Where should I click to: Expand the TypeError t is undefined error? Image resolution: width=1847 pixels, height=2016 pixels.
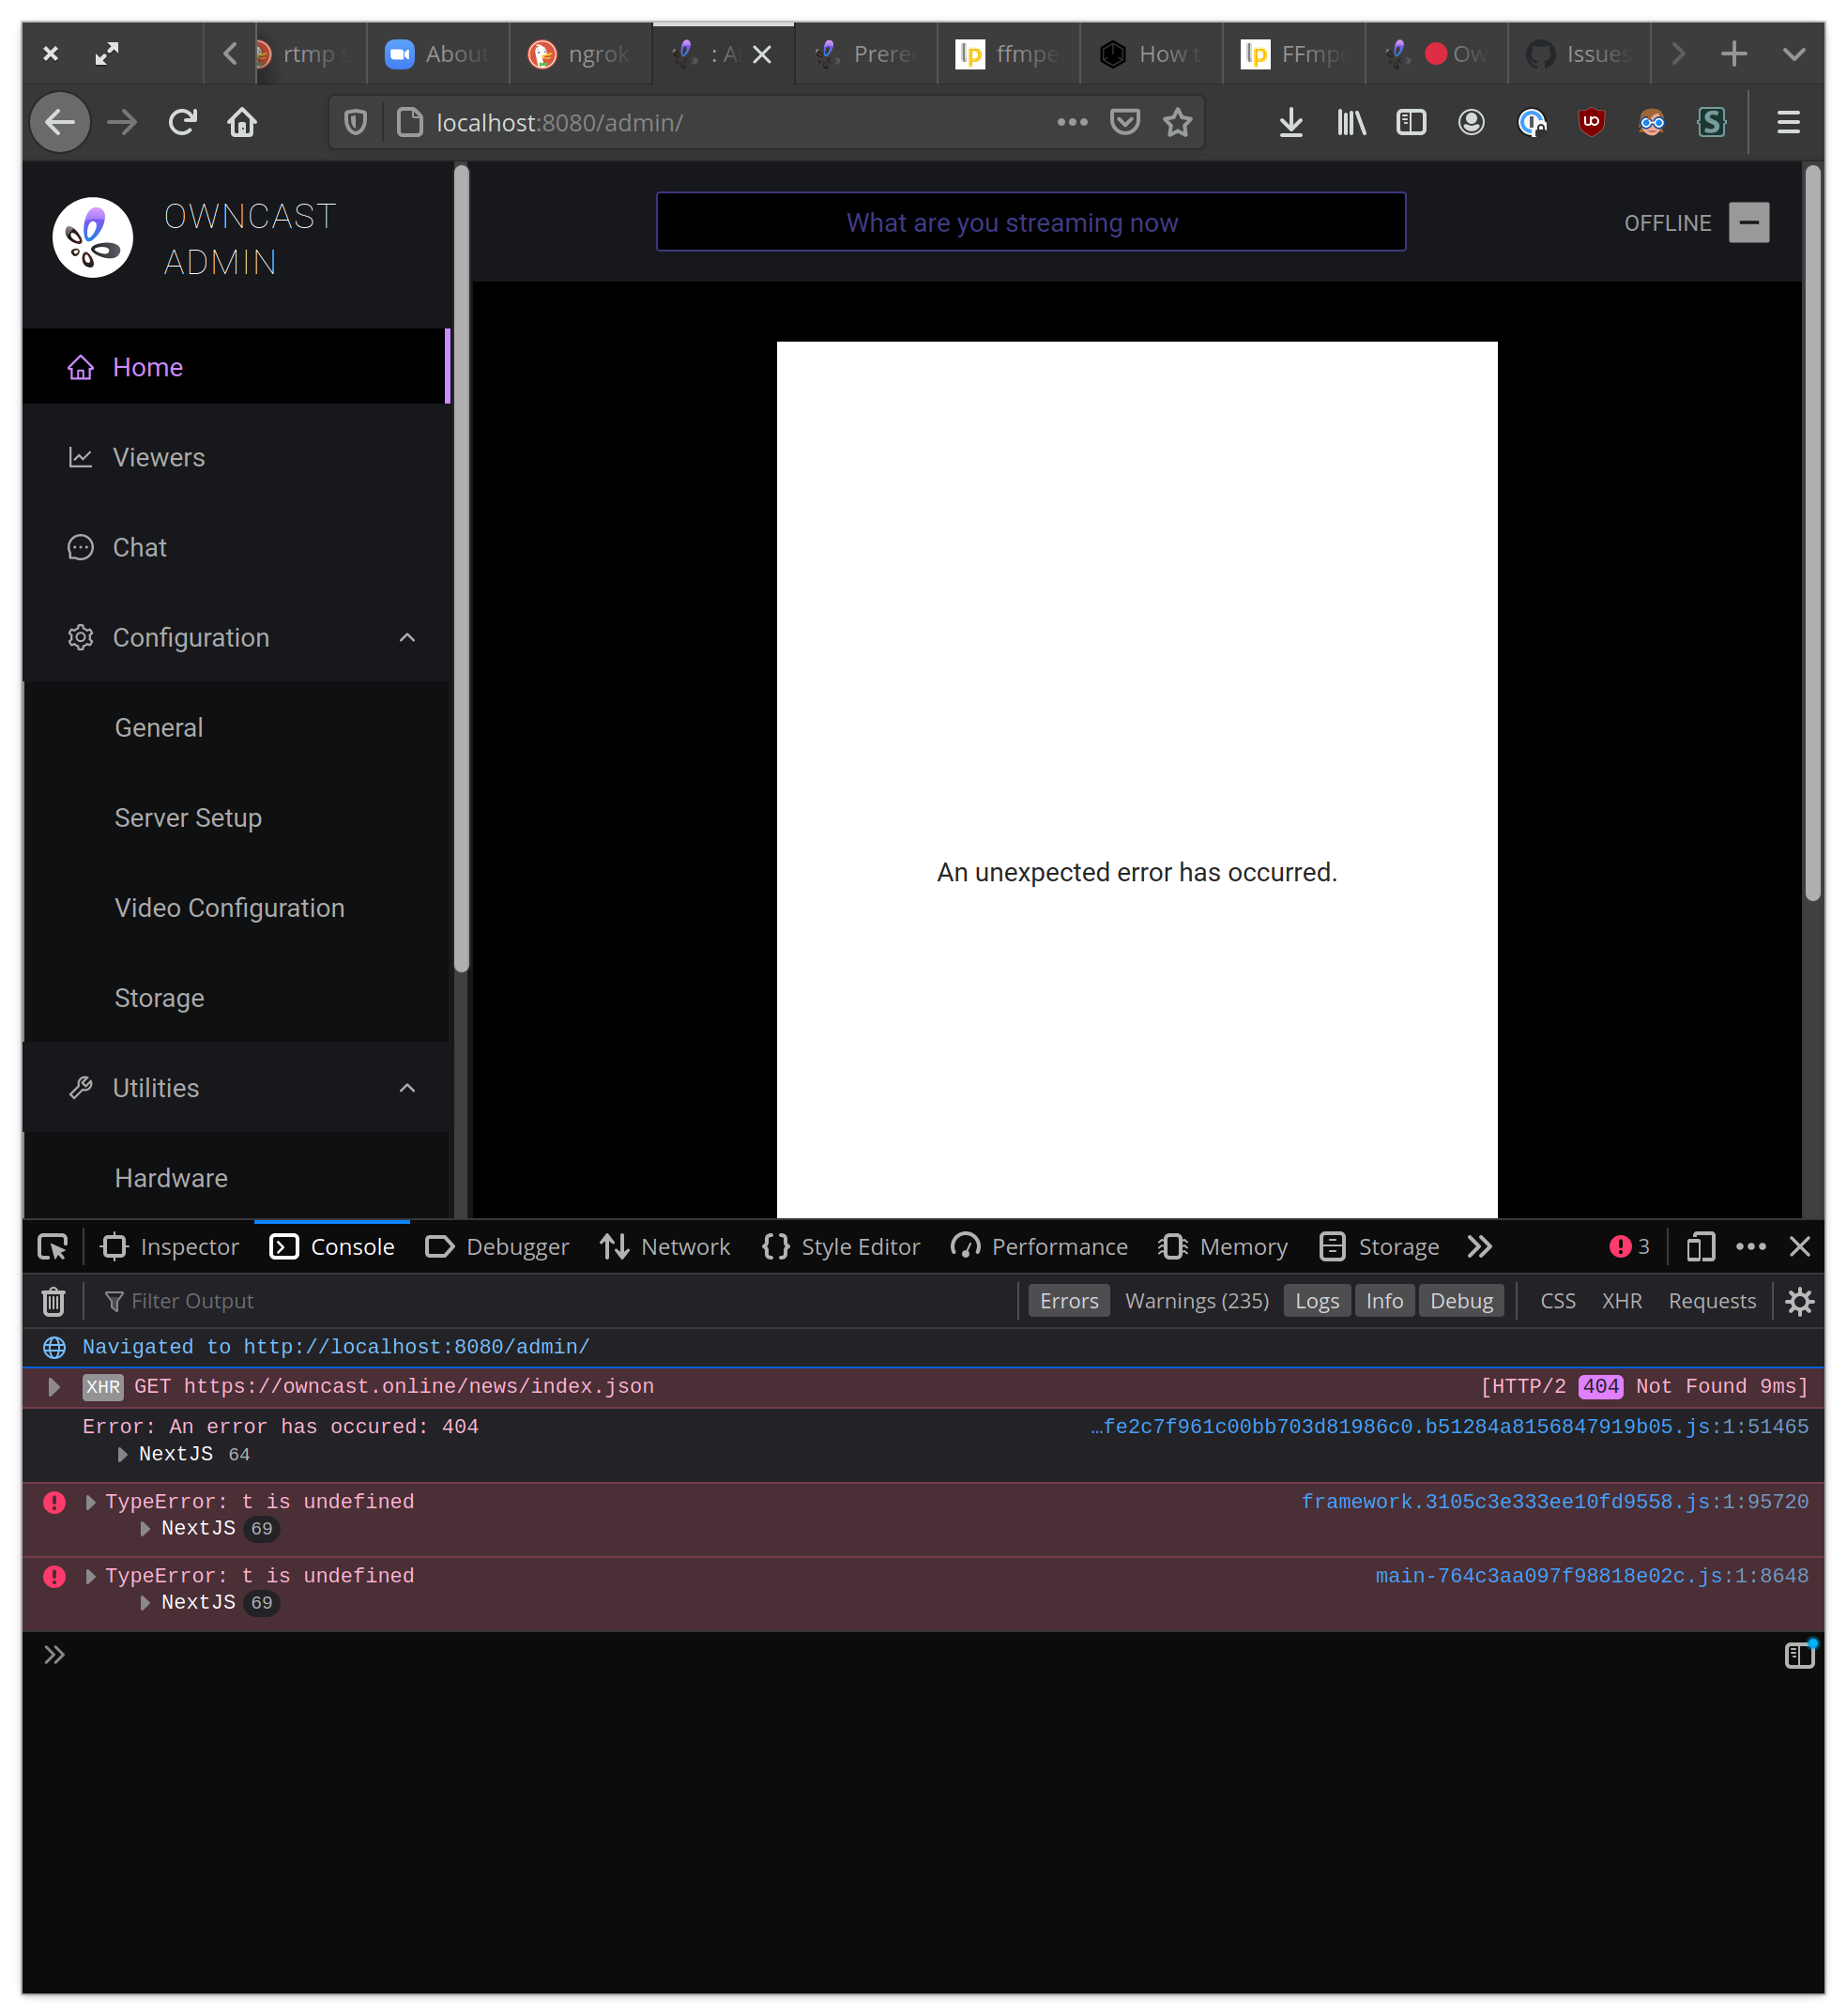(90, 1501)
